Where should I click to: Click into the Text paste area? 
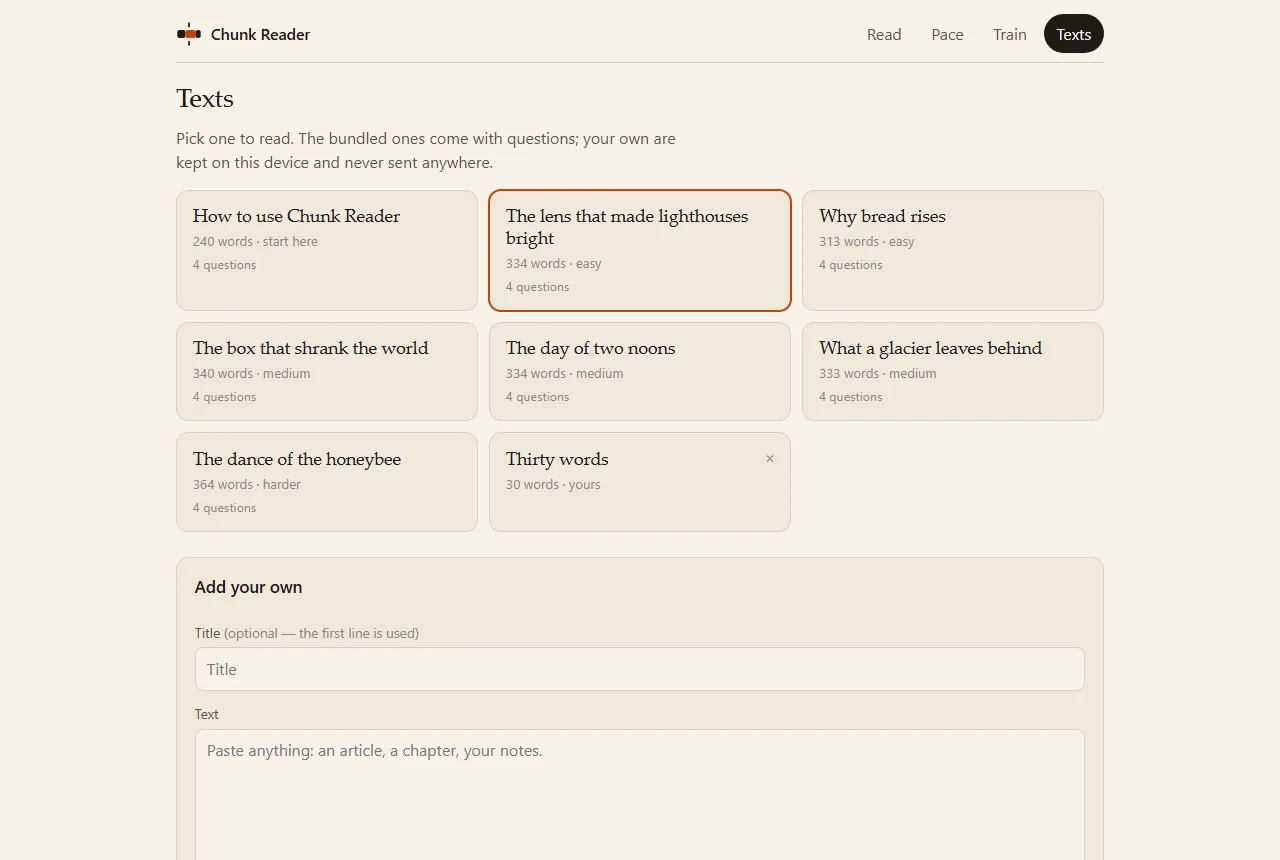coord(640,795)
